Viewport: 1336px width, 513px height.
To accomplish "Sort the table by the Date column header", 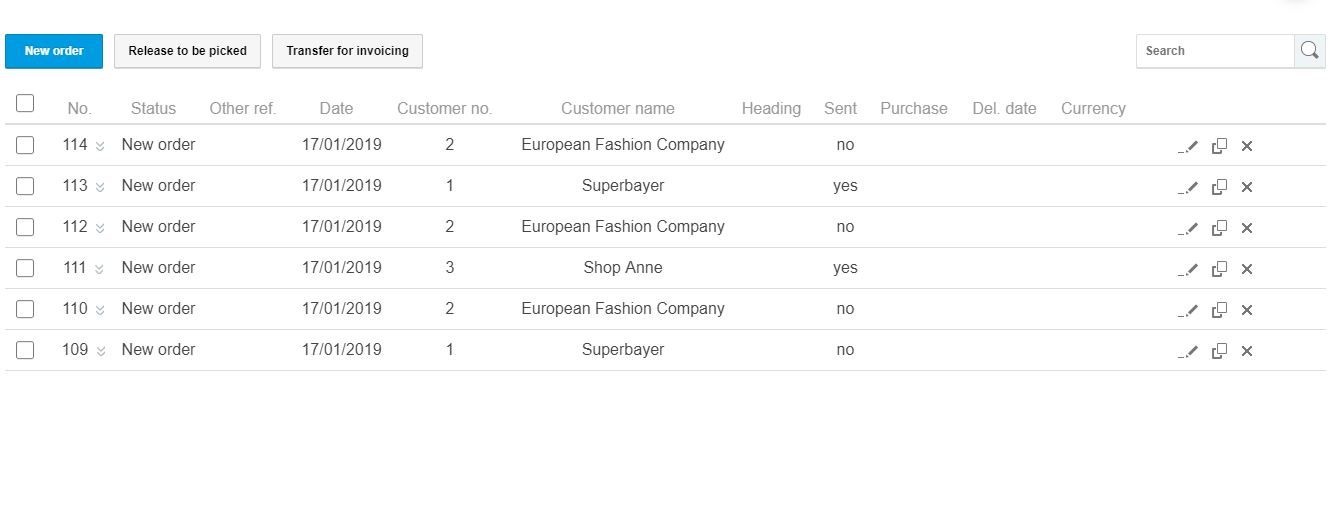I will (x=336, y=109).
